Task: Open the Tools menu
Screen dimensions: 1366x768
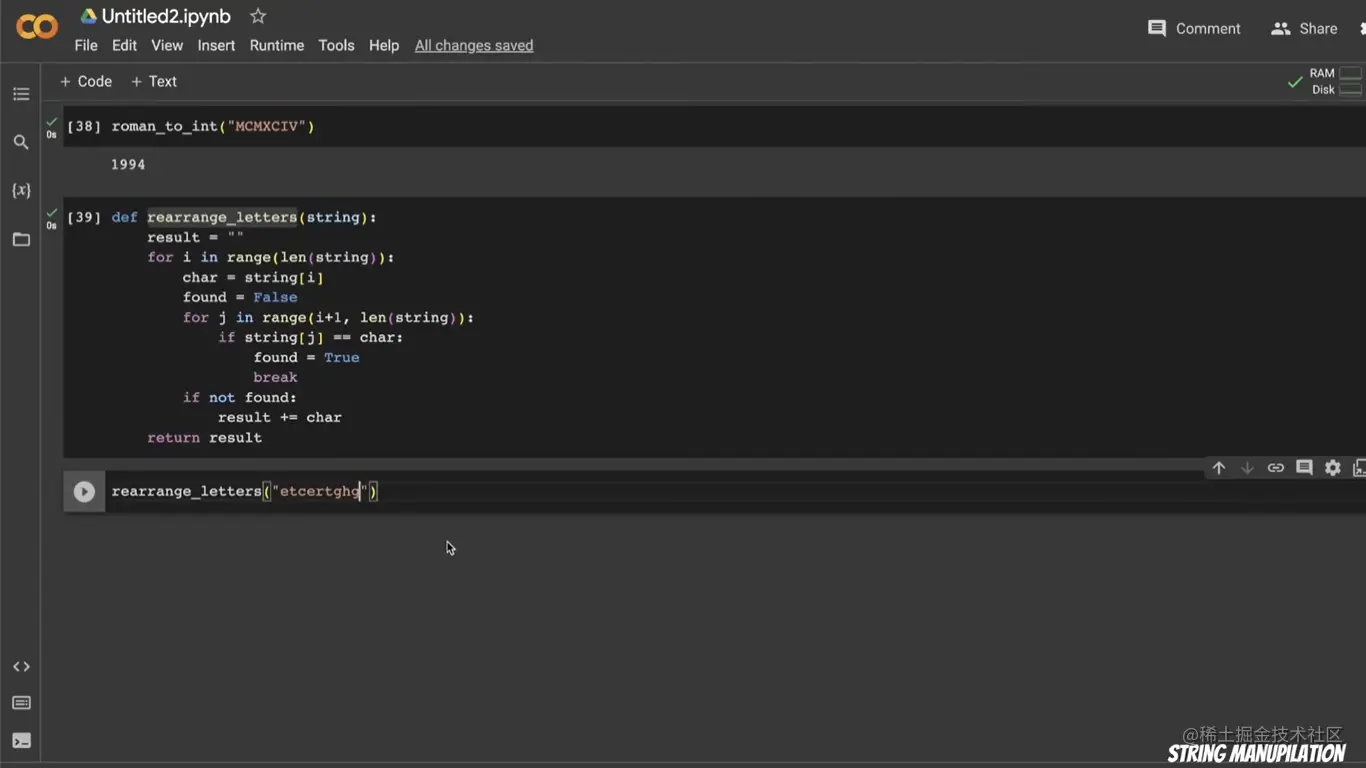Action: (x=336, y=45)
